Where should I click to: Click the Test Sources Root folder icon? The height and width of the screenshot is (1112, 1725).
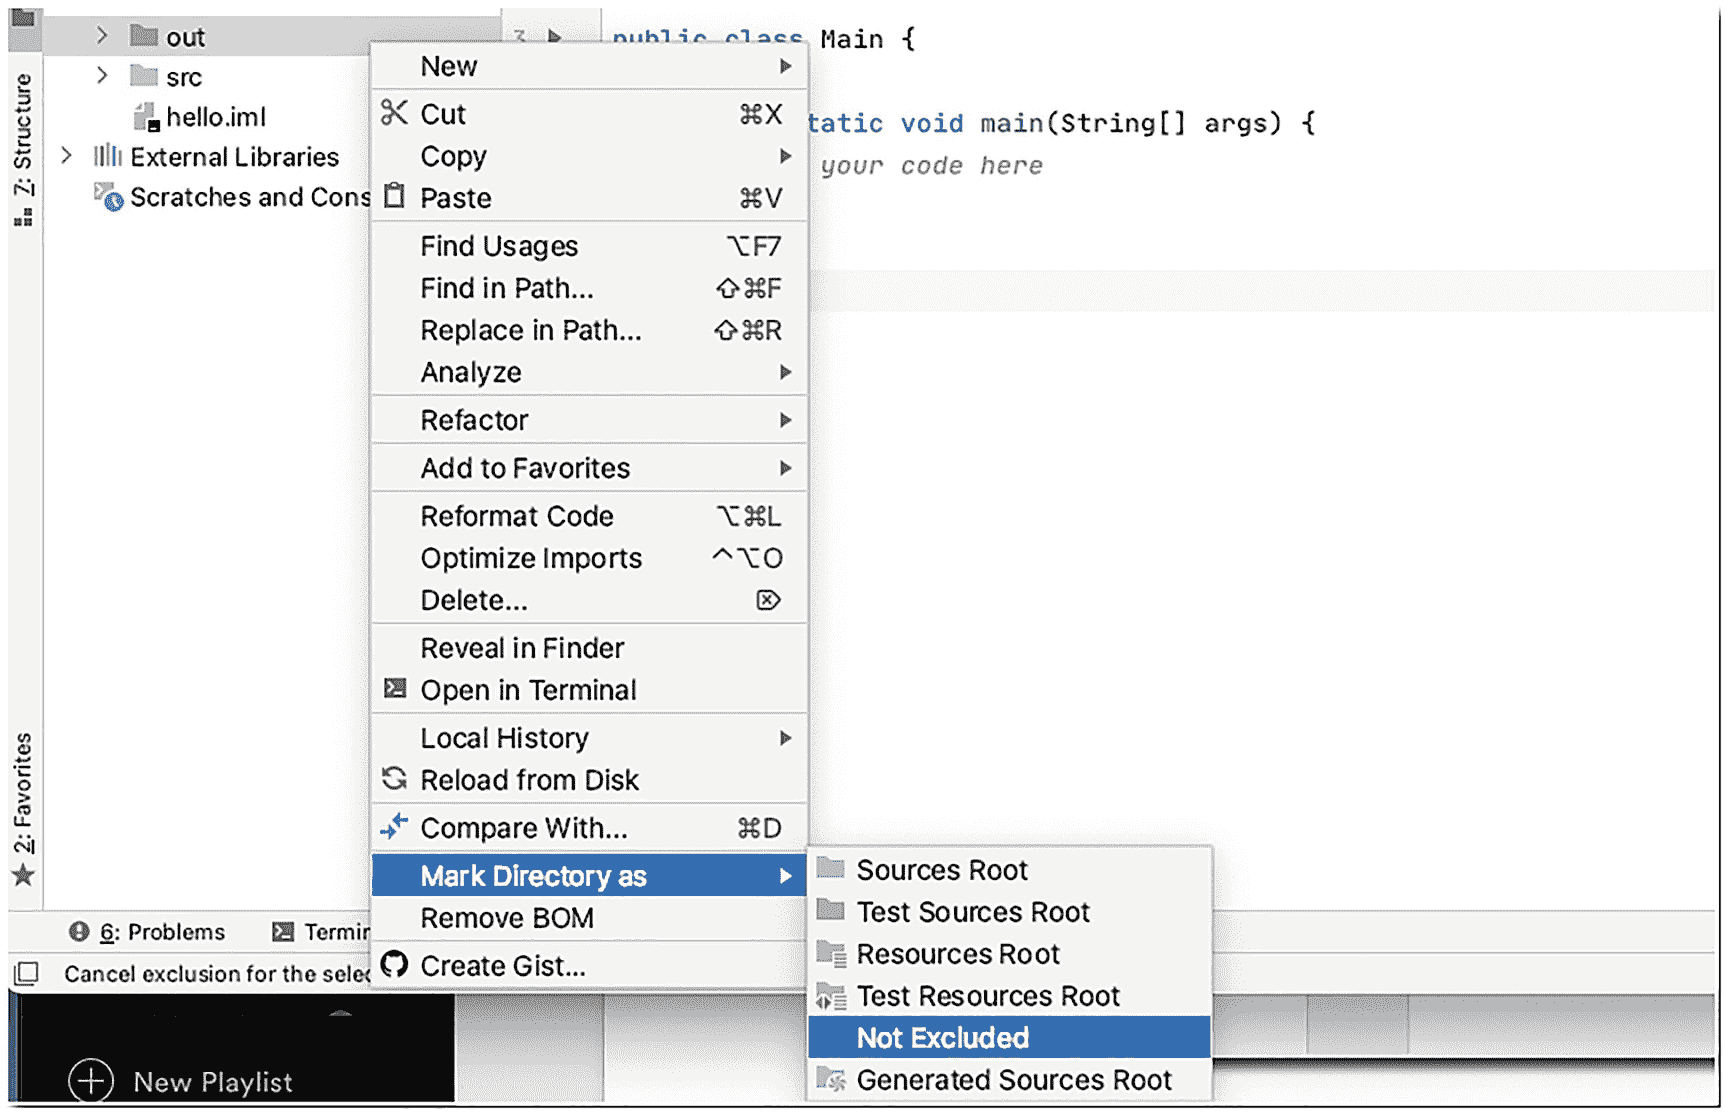831,910
